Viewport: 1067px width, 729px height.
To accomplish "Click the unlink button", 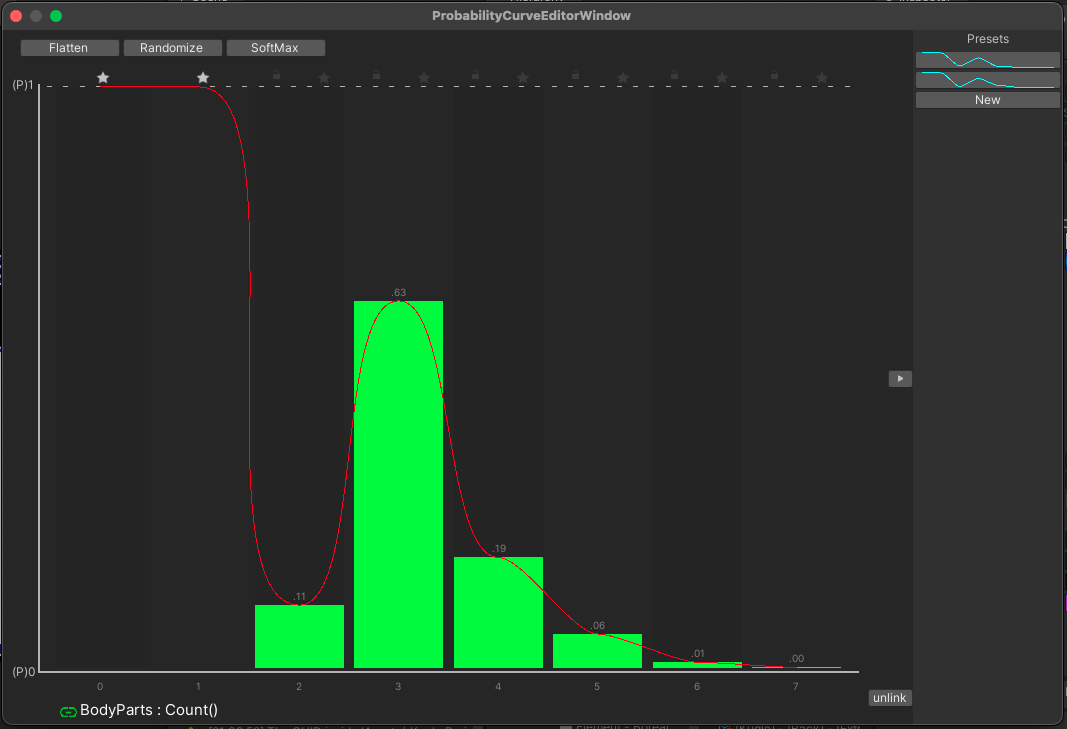I will coord(889,698).
